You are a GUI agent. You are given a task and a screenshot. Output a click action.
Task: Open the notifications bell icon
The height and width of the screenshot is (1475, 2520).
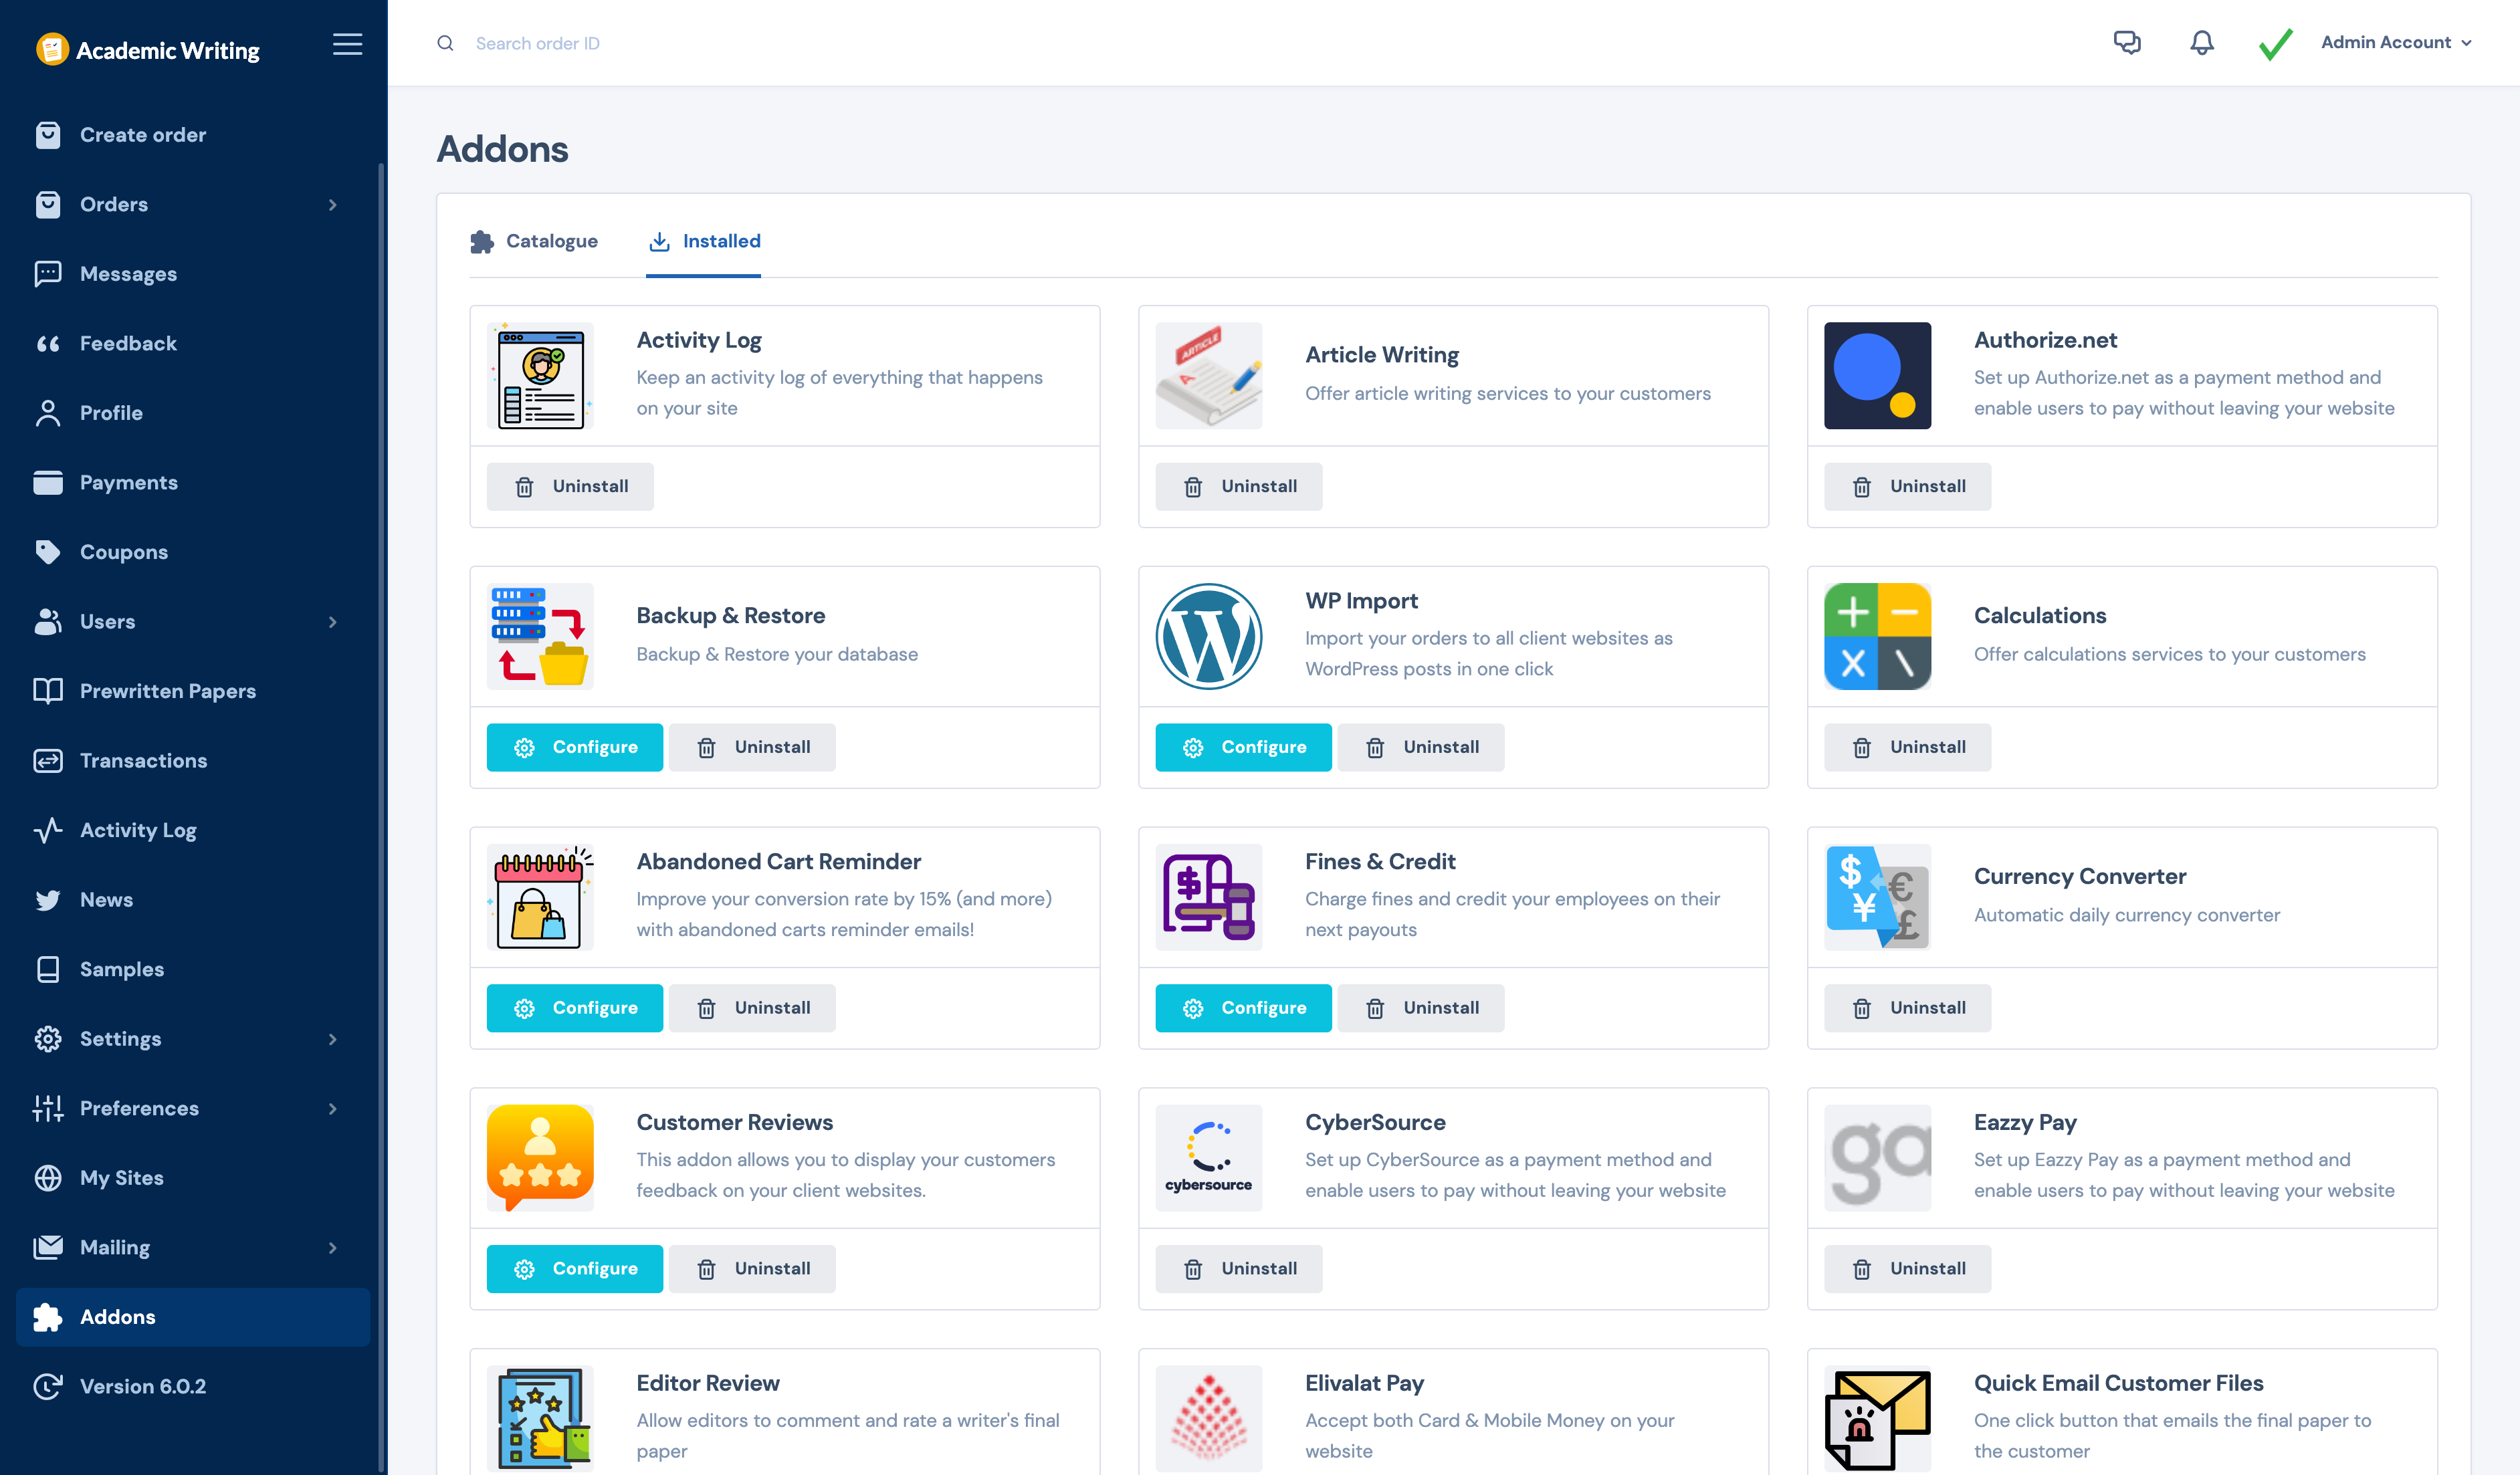coord(2200,43)
